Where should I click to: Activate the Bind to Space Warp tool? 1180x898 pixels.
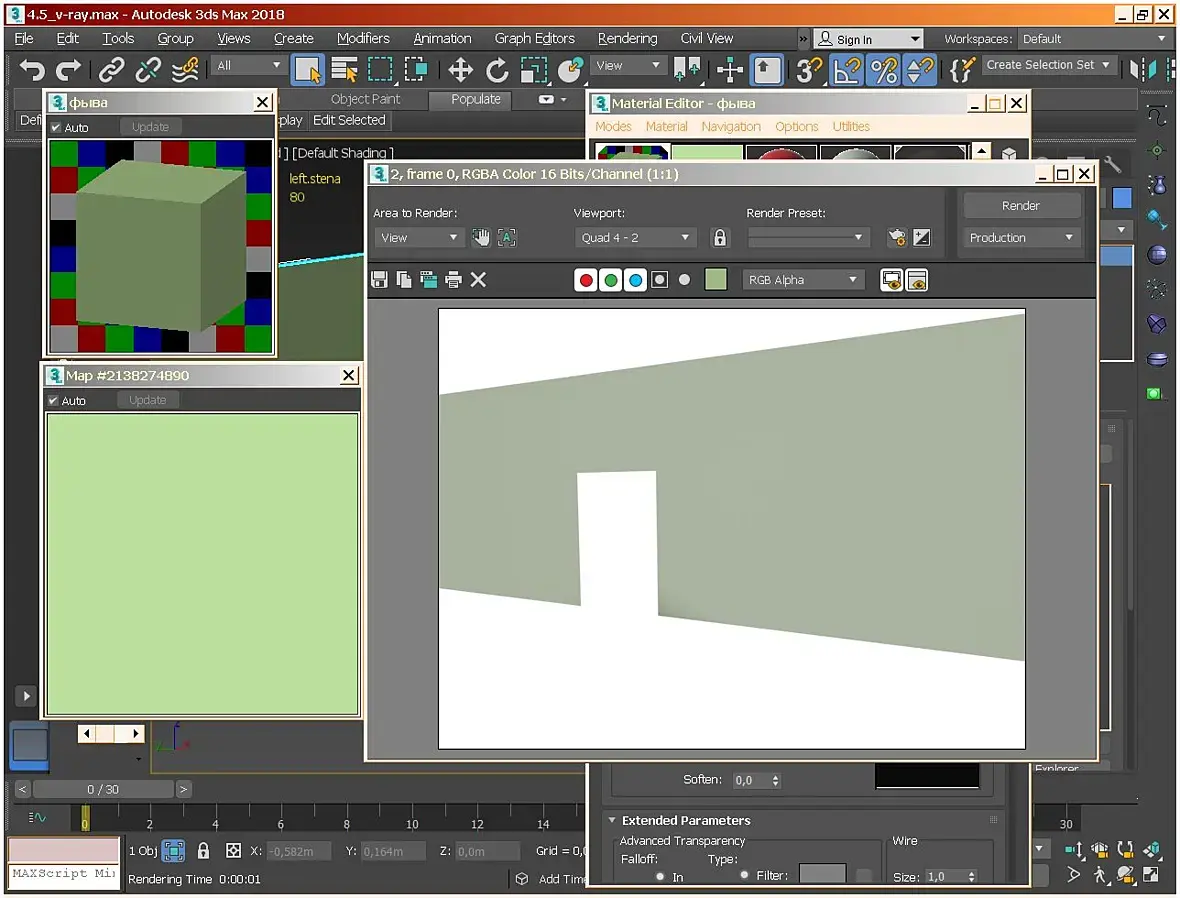185,70
